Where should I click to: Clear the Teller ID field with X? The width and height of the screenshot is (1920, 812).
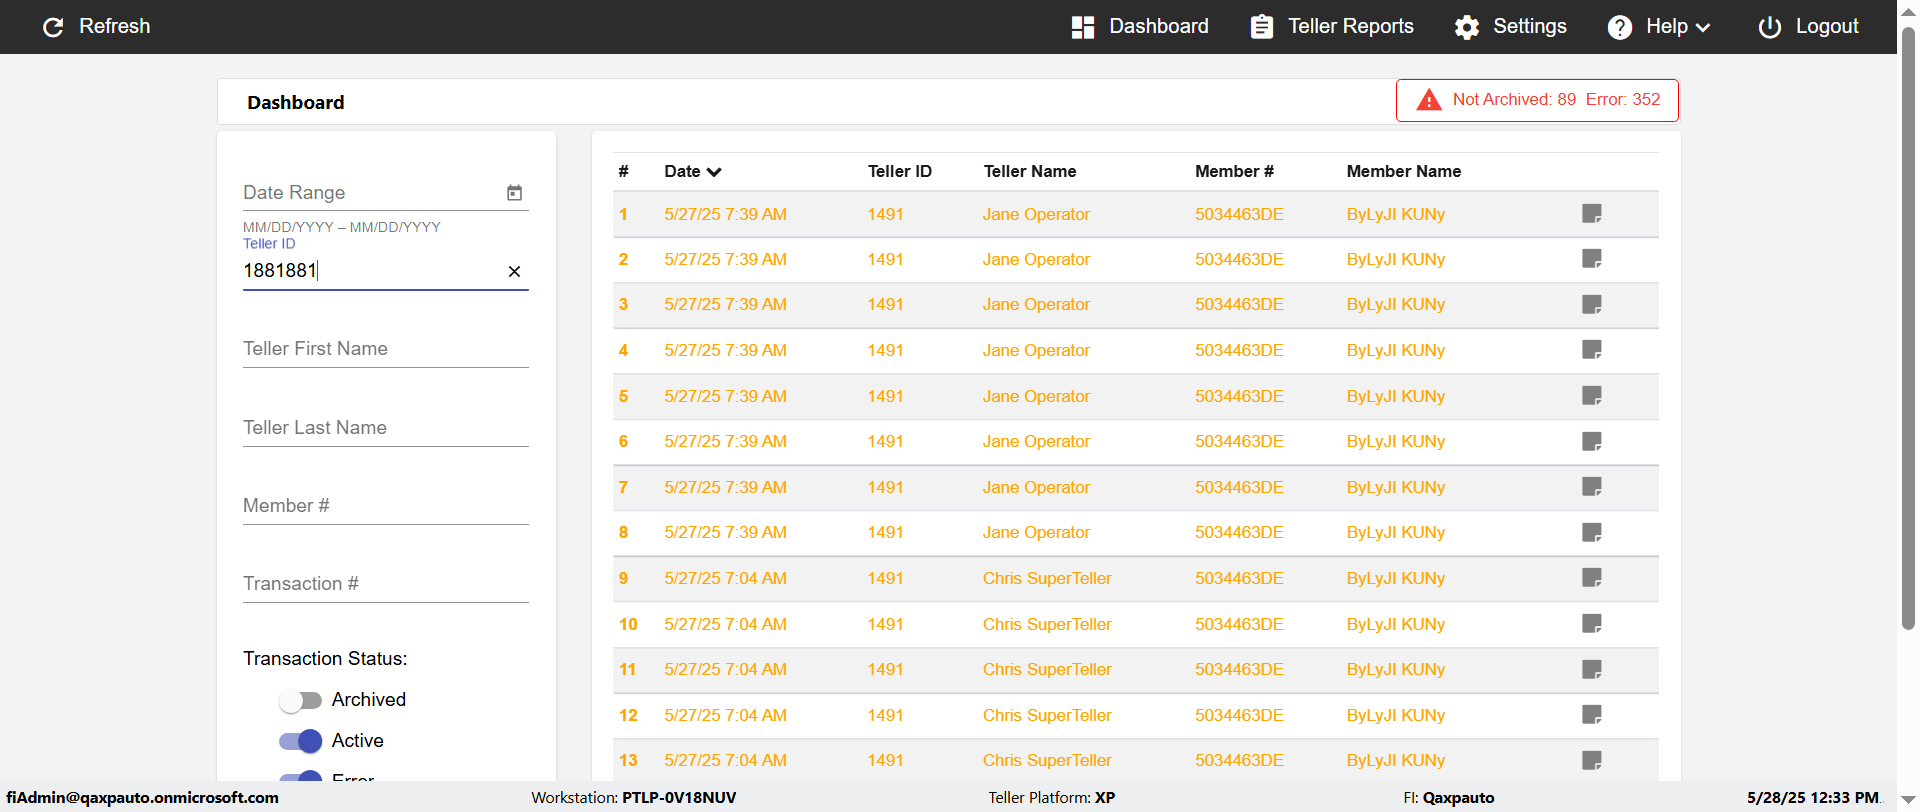click(x=514, y=271)
